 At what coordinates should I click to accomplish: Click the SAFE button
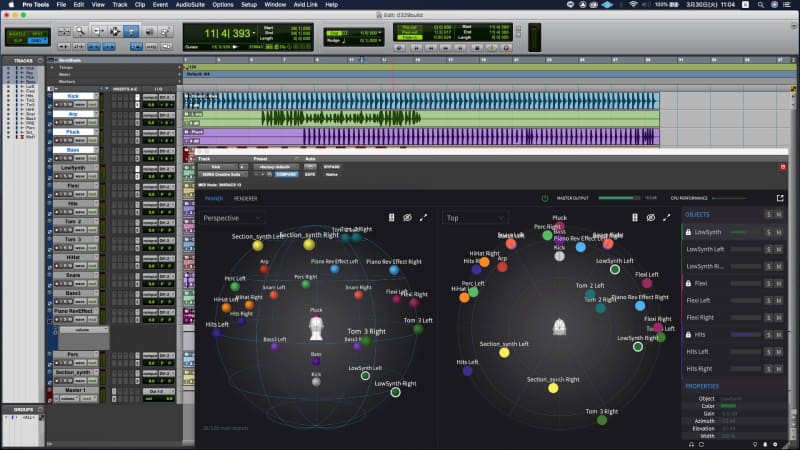[310, 174]
